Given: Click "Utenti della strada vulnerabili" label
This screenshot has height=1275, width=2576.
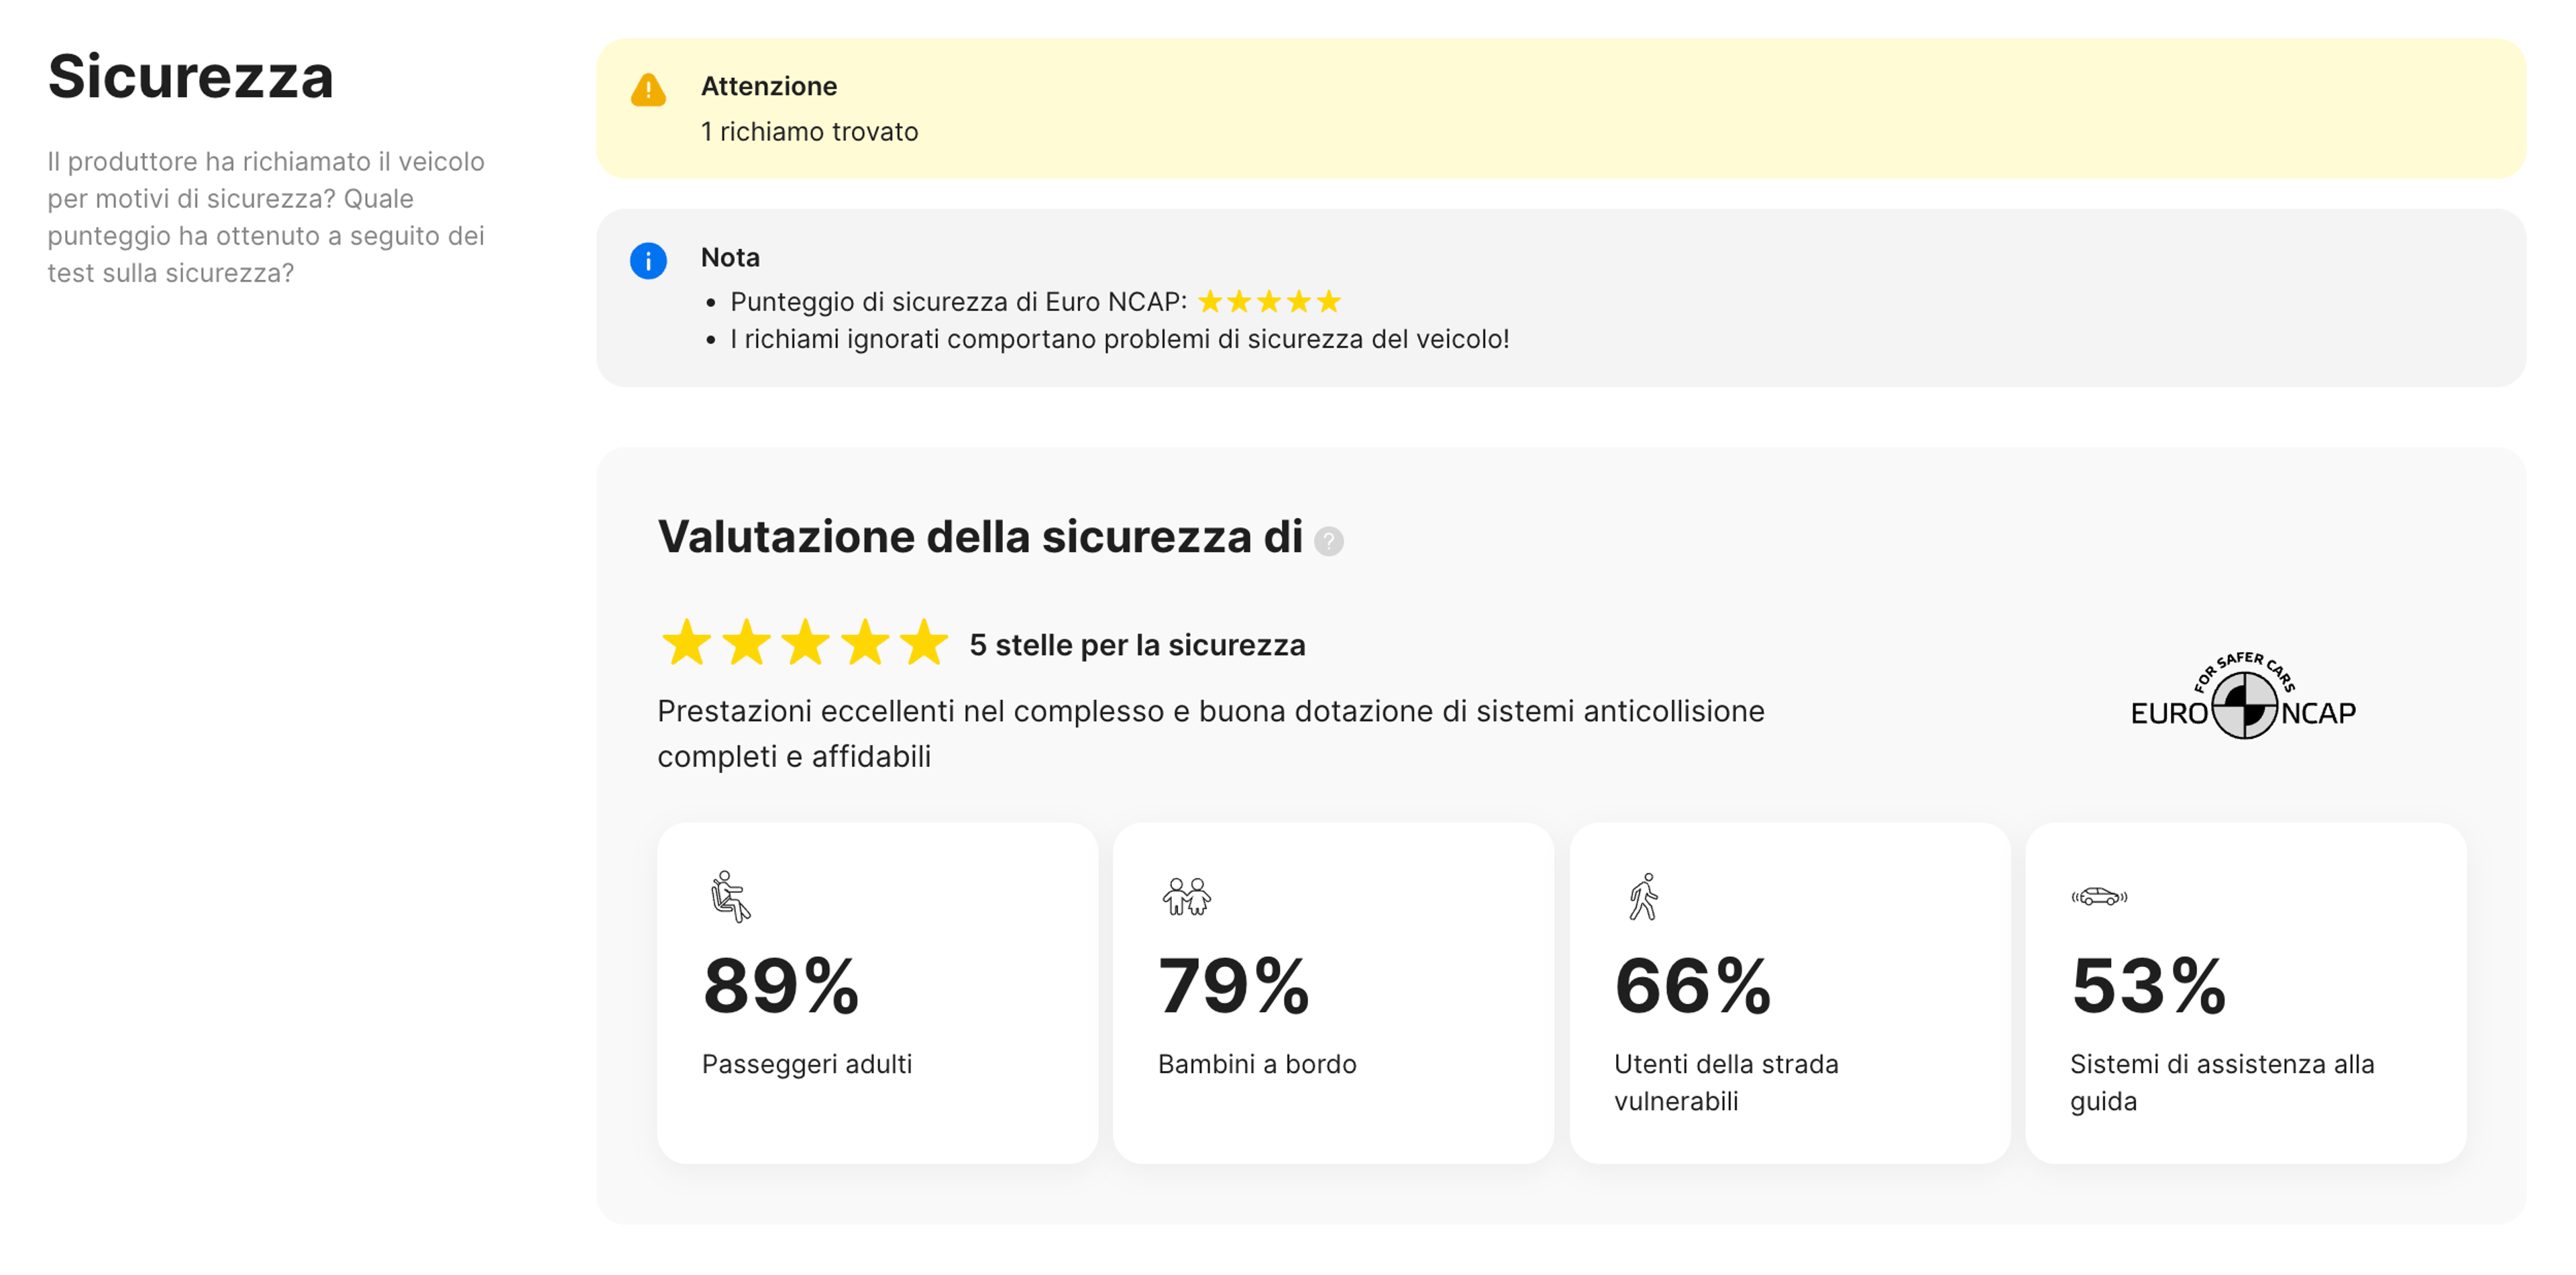Looking at the screenshot, I should click(x=1726, y=1082).
